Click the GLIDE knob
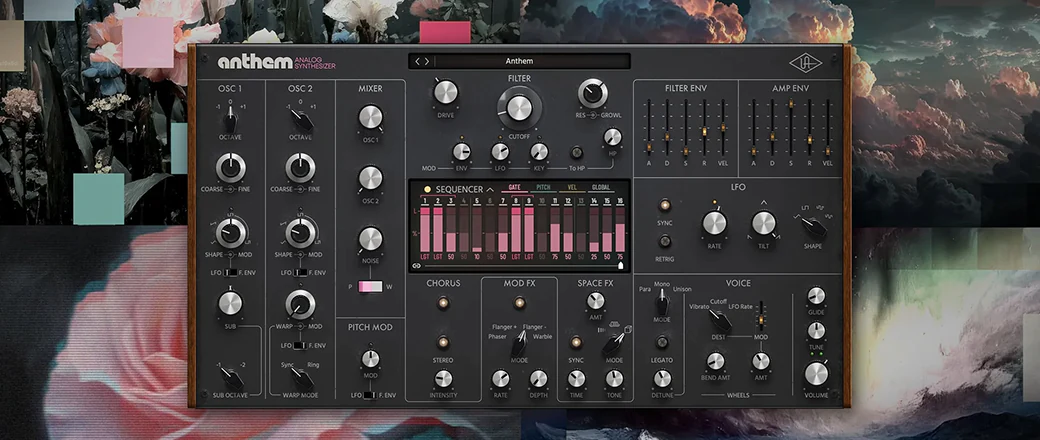Screen dimensions: 1040x440 coord(816,296)
